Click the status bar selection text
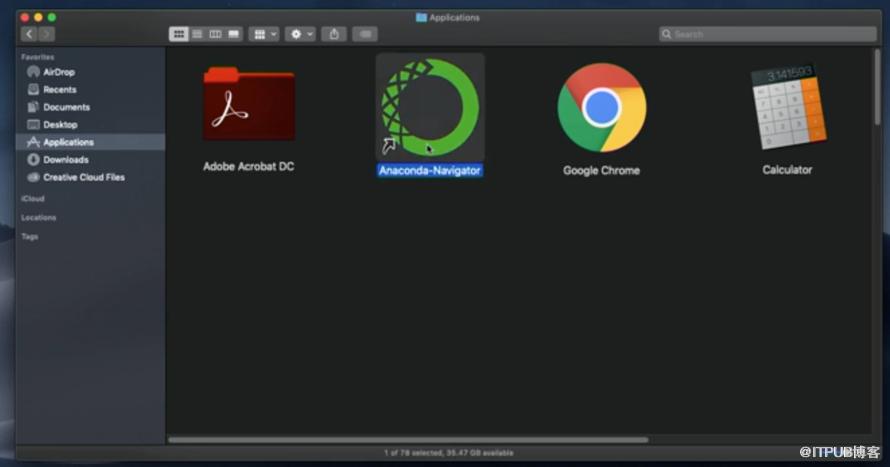This screenshot has height=467, width=890. click(448, 453)
